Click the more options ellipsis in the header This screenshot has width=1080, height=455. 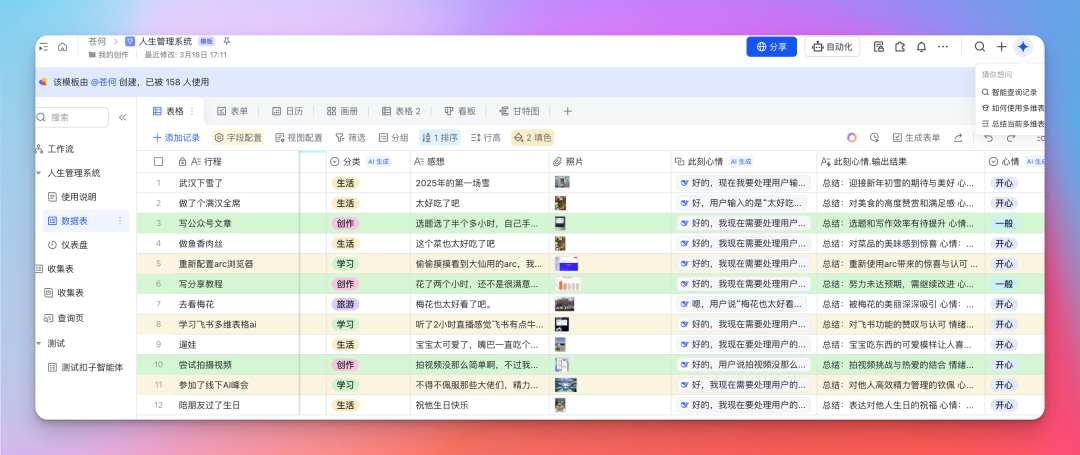(942, 47)
